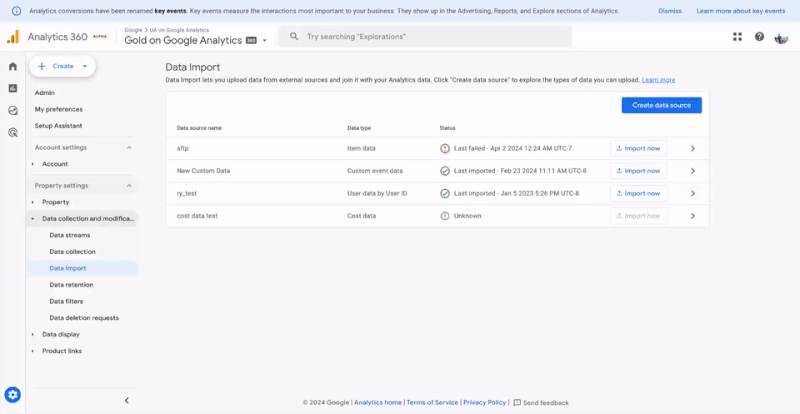
Task: Open the sftp data source details chevron
Action: coord(692,149)
